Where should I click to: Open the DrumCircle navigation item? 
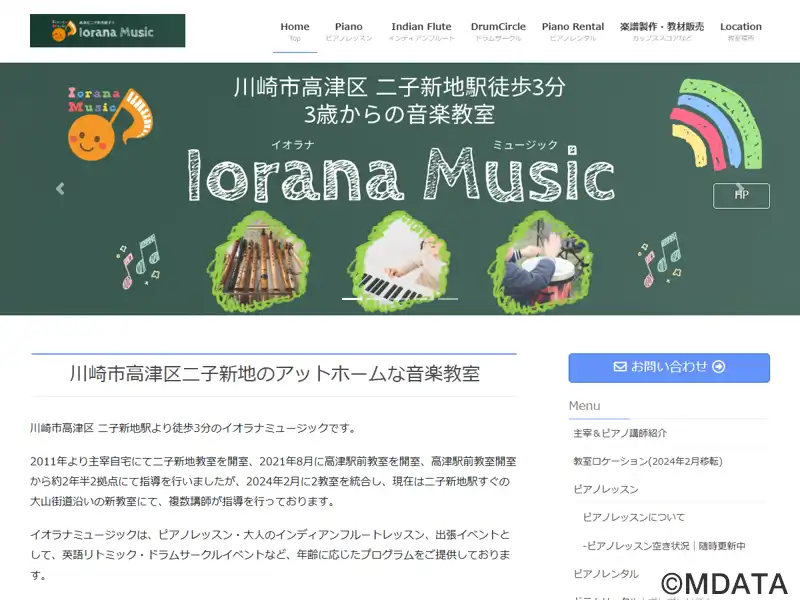coord(498,31)
